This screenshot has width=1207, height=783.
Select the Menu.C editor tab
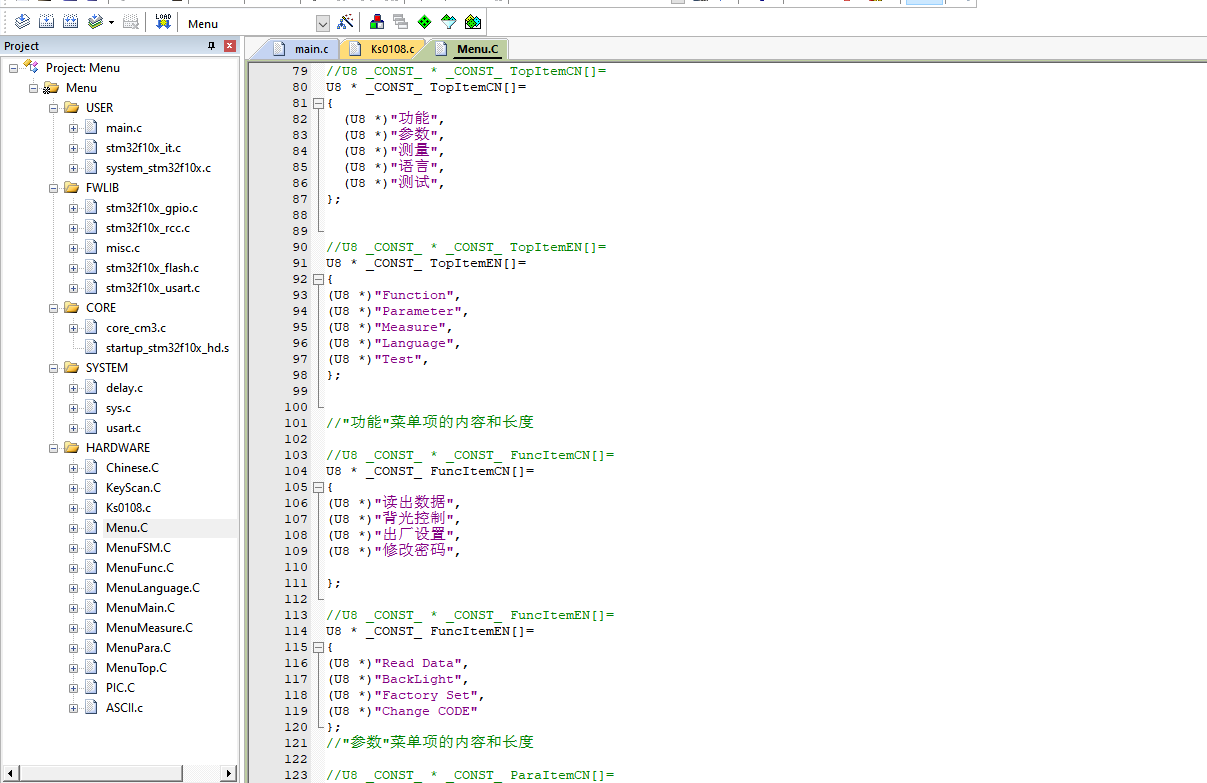tap(466, 49)
